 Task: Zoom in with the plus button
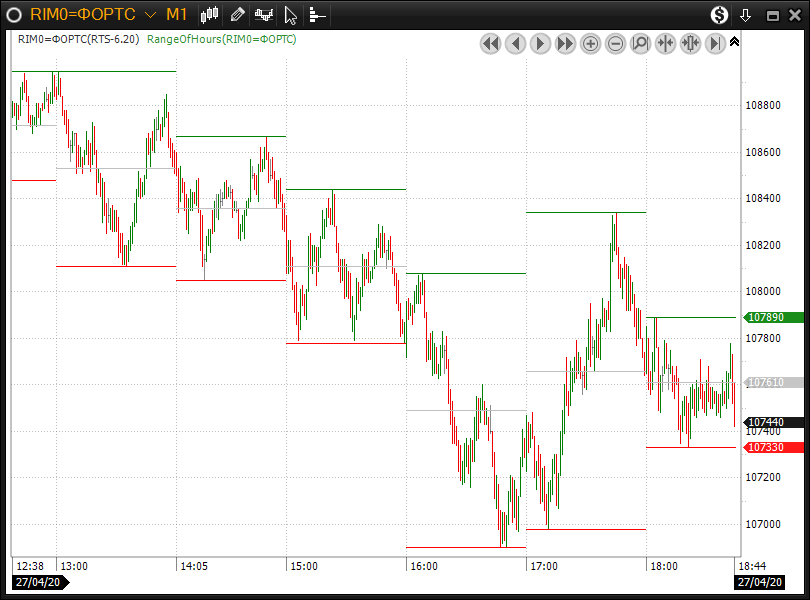(x=591, y=43)
